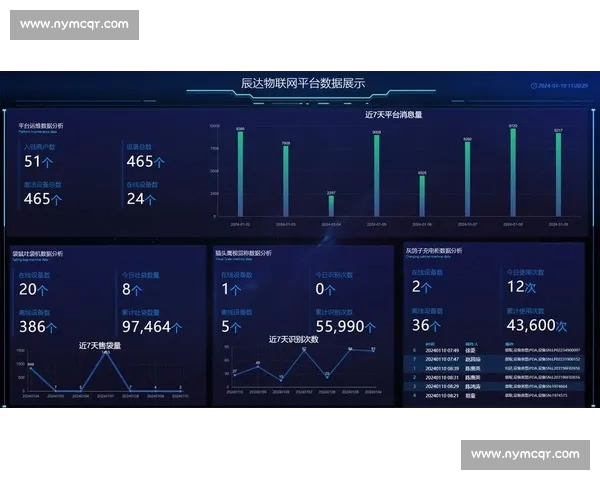Image resolution: width=600 pixels, height=480 pixels.
Task: Select the 386 offline devices value
Action: (41, 327)
